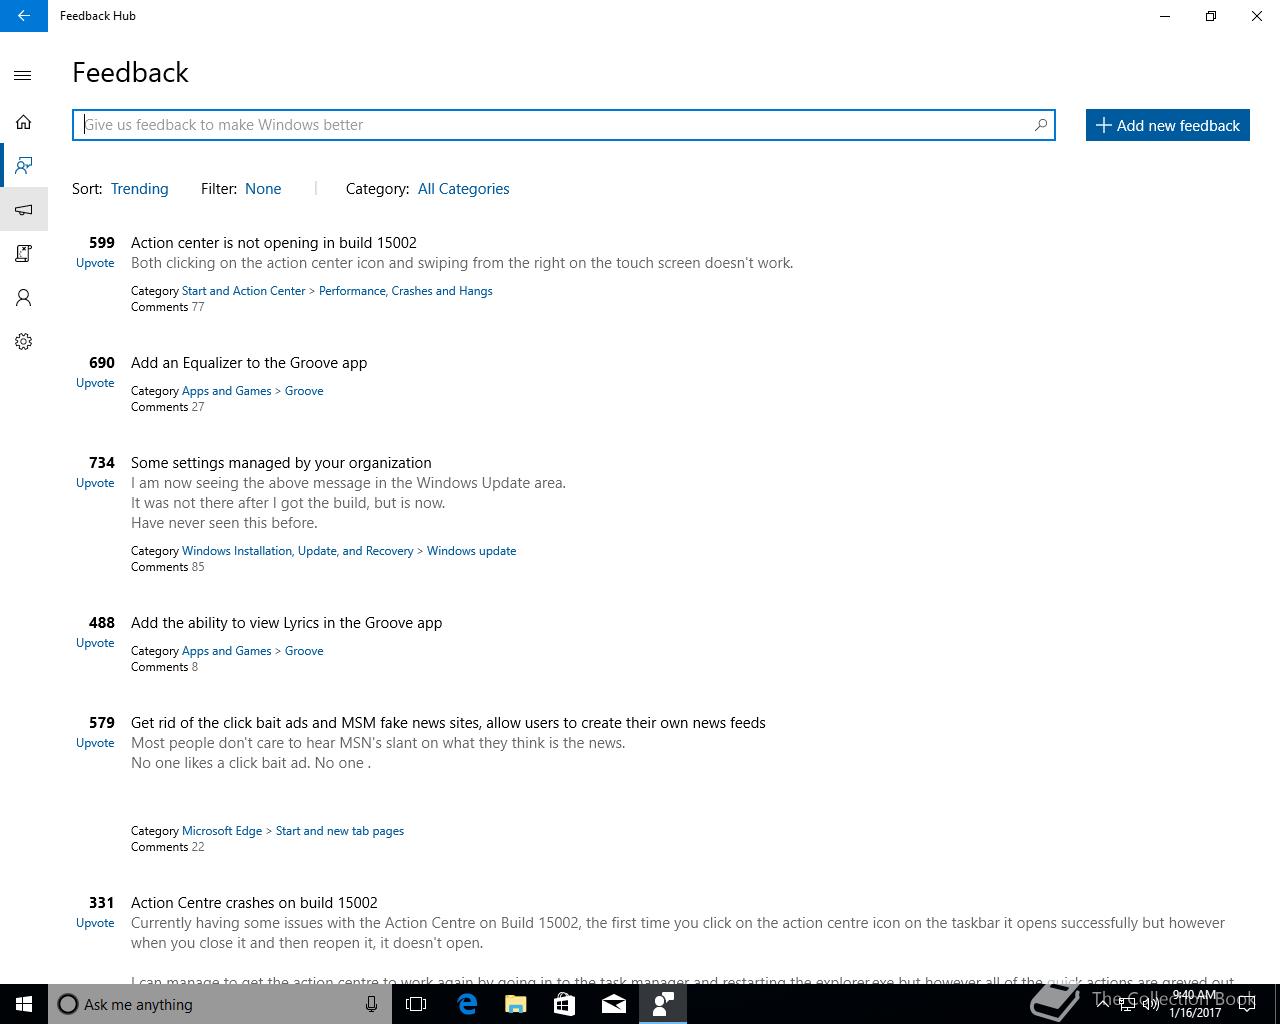Select the Feedback icon in the sidebar
Viewport: 1280px width, 1024px height.
[23, 165]
